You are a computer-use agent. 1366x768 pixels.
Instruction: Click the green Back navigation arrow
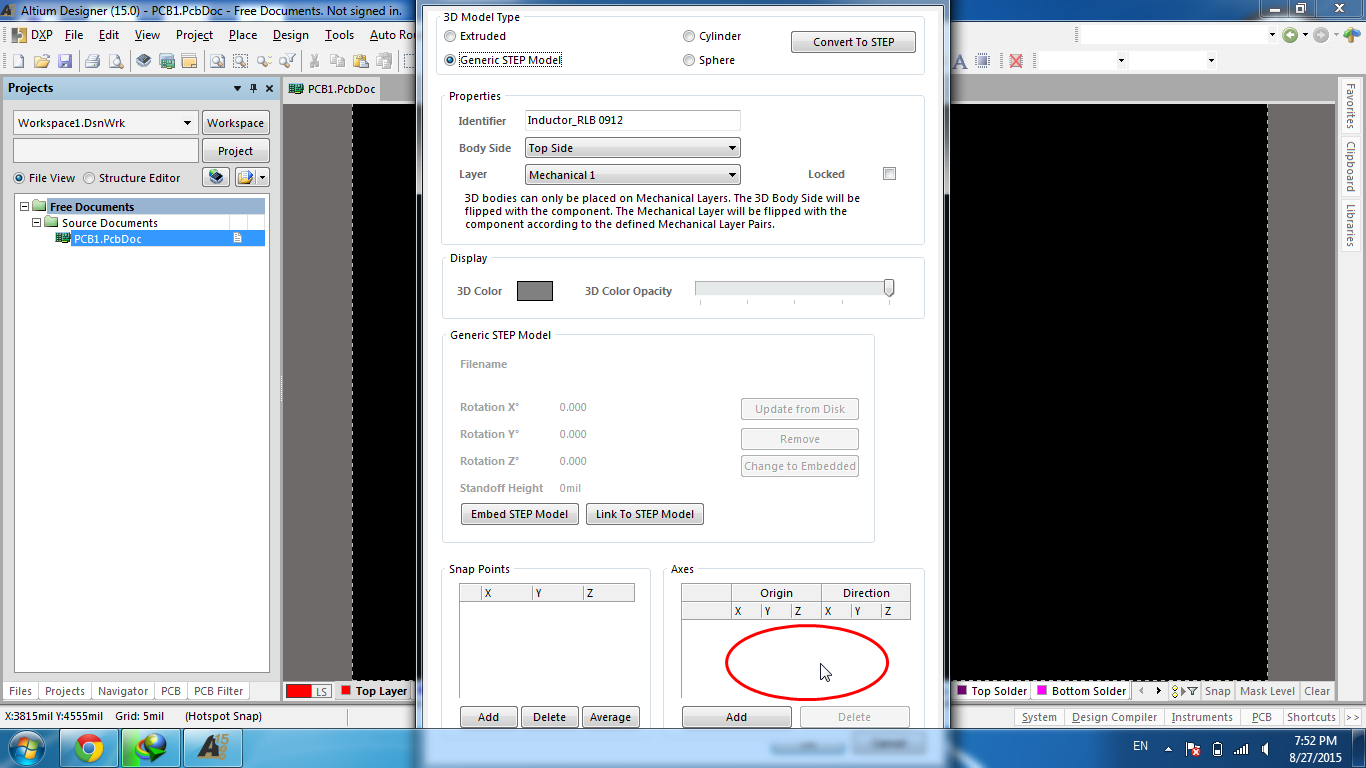[1290, 35]
